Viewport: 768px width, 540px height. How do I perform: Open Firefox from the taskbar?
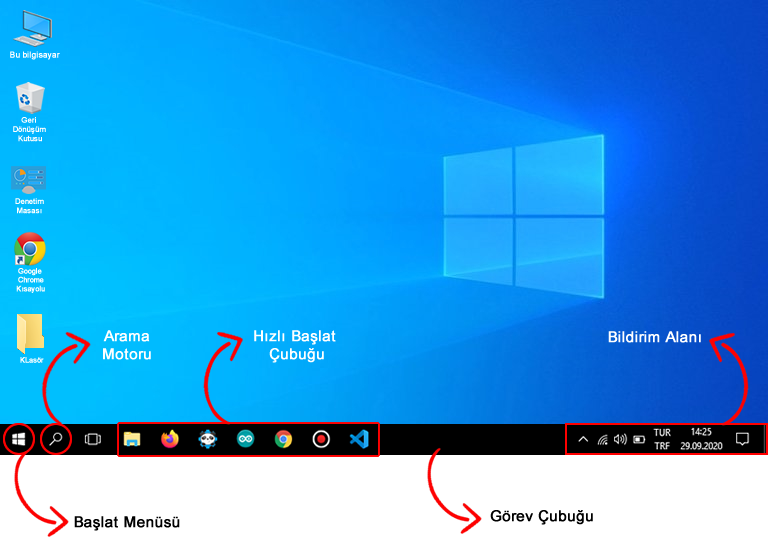click(170, 439)
